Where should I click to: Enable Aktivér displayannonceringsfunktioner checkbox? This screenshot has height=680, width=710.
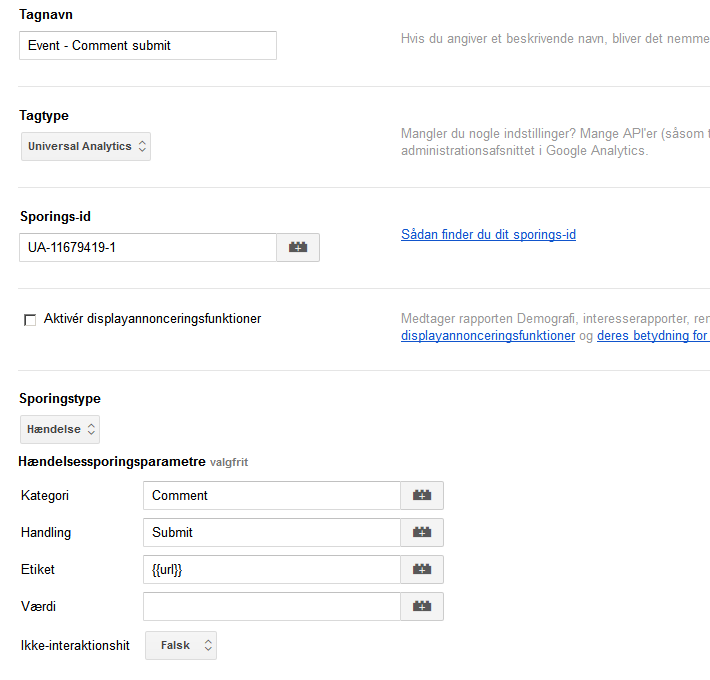click(30, 320)
